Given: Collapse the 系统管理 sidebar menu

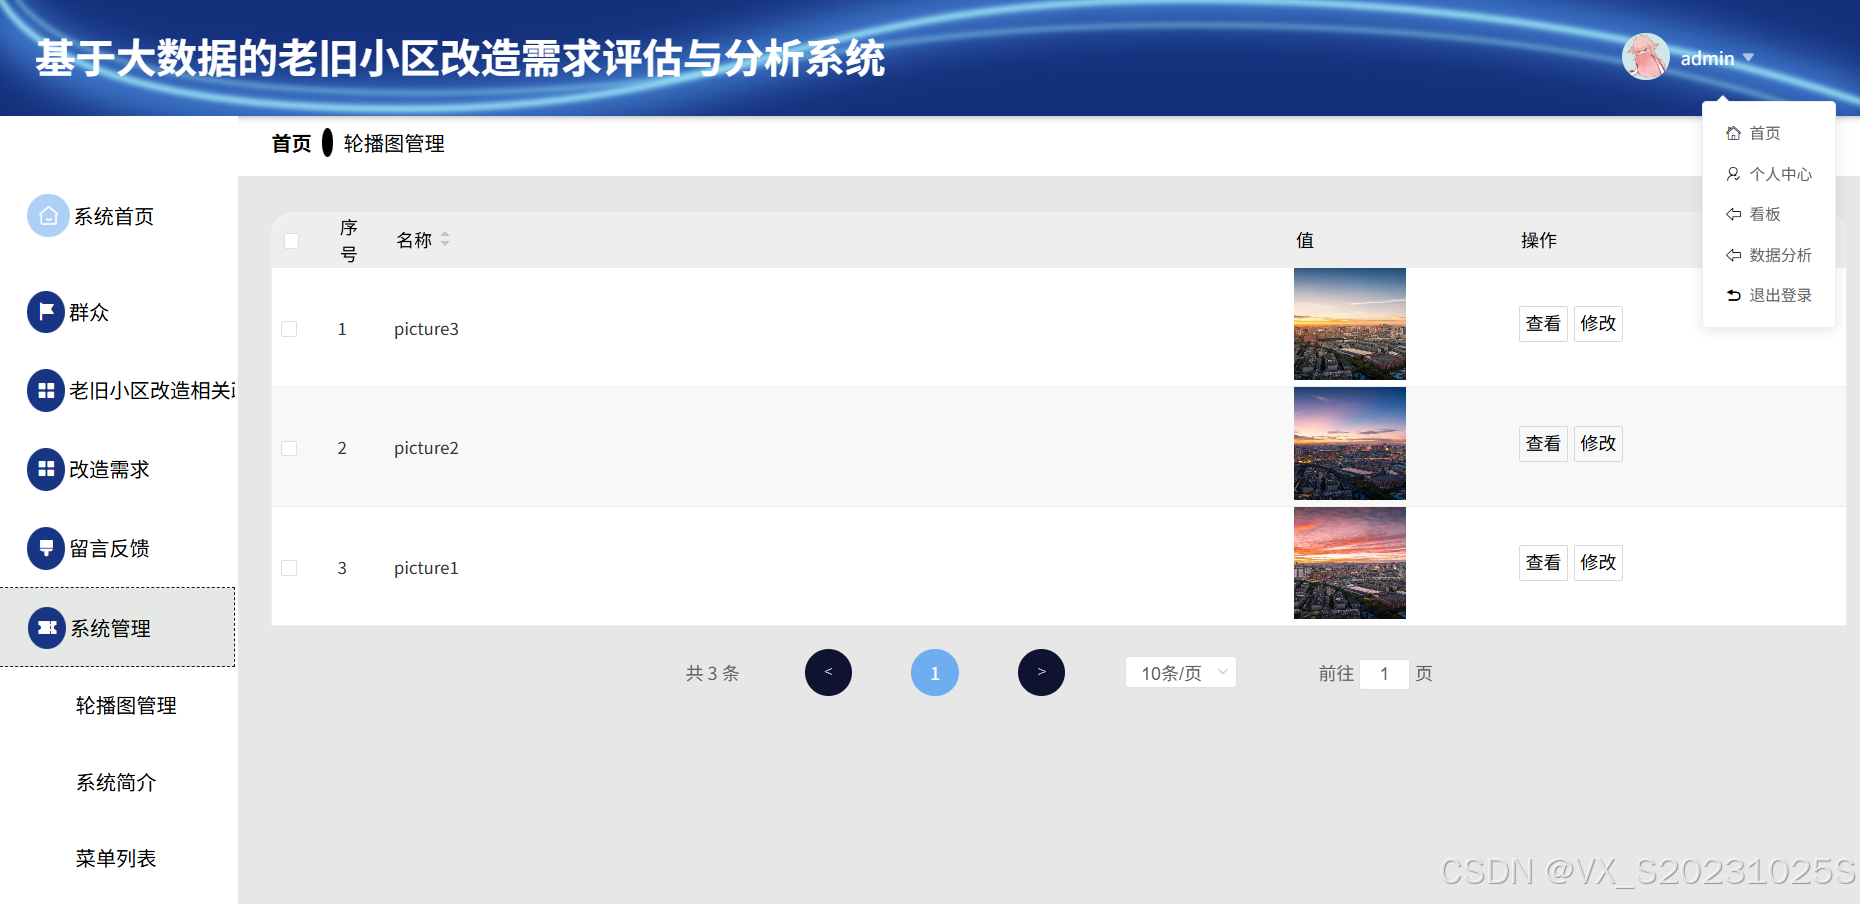Looking at the screenshot, I should pyautogui.click(x=118, y=627).
